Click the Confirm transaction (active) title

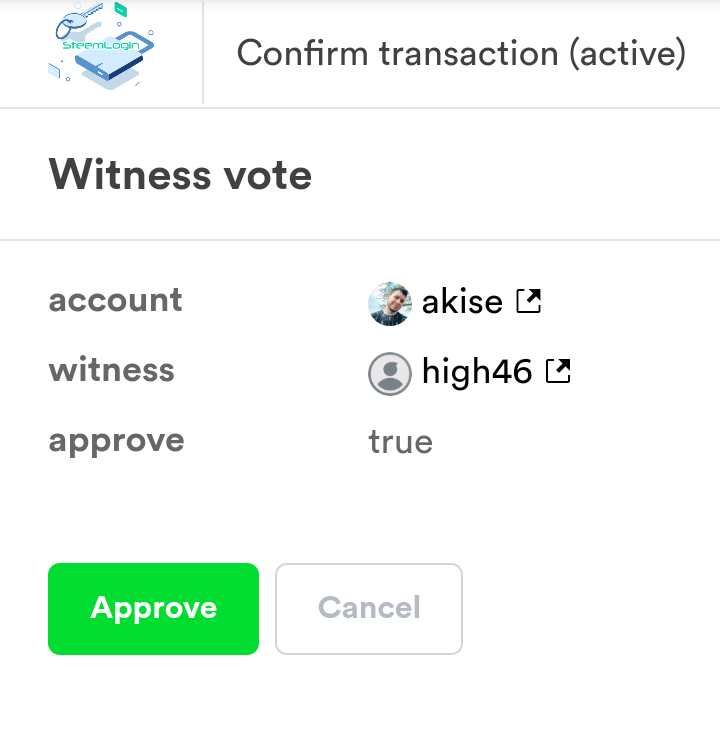(461, 53)
